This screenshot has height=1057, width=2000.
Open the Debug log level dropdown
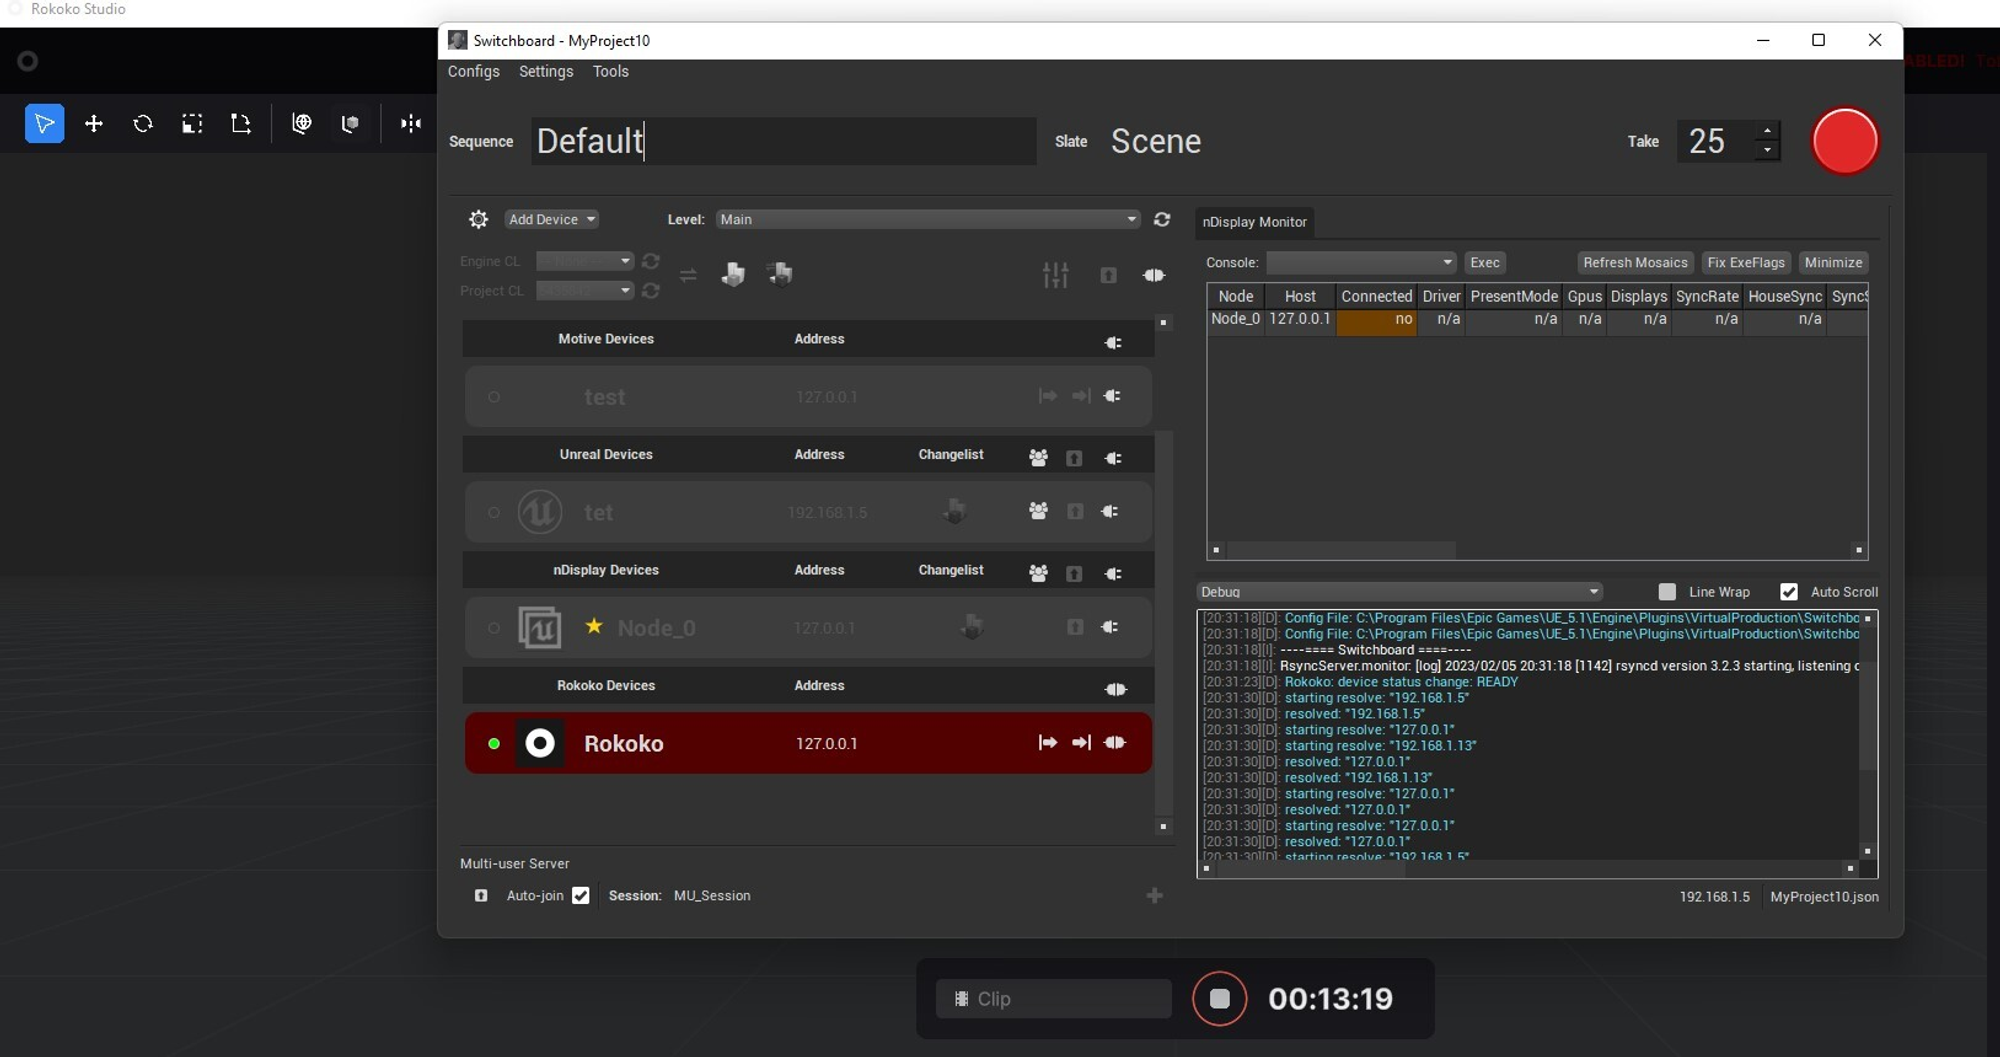[1399, 592]
